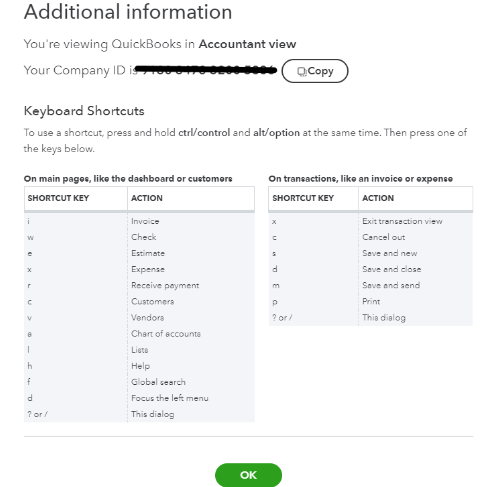Image resolution: width=496 pixels, height=487 pixels.
Task: Click the Exit transaction view entry
Action: pyautogui.click(x=402, y=221)
